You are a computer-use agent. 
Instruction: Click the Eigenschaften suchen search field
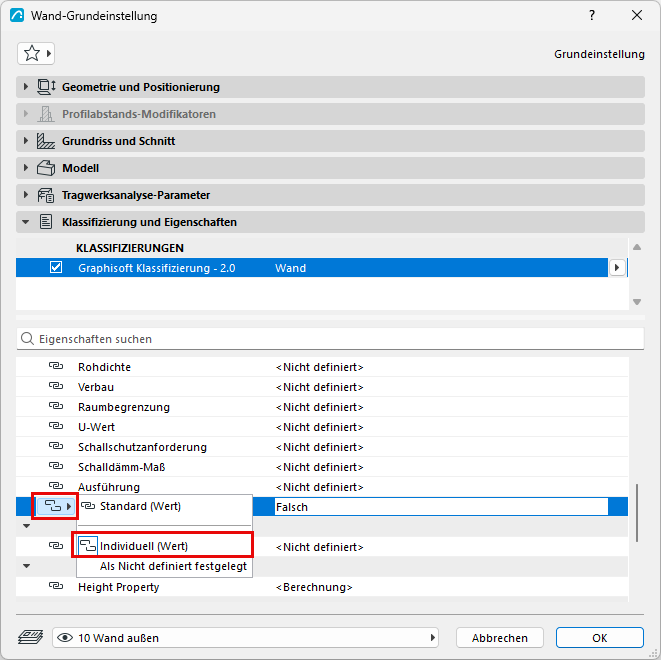pos(330,339)
